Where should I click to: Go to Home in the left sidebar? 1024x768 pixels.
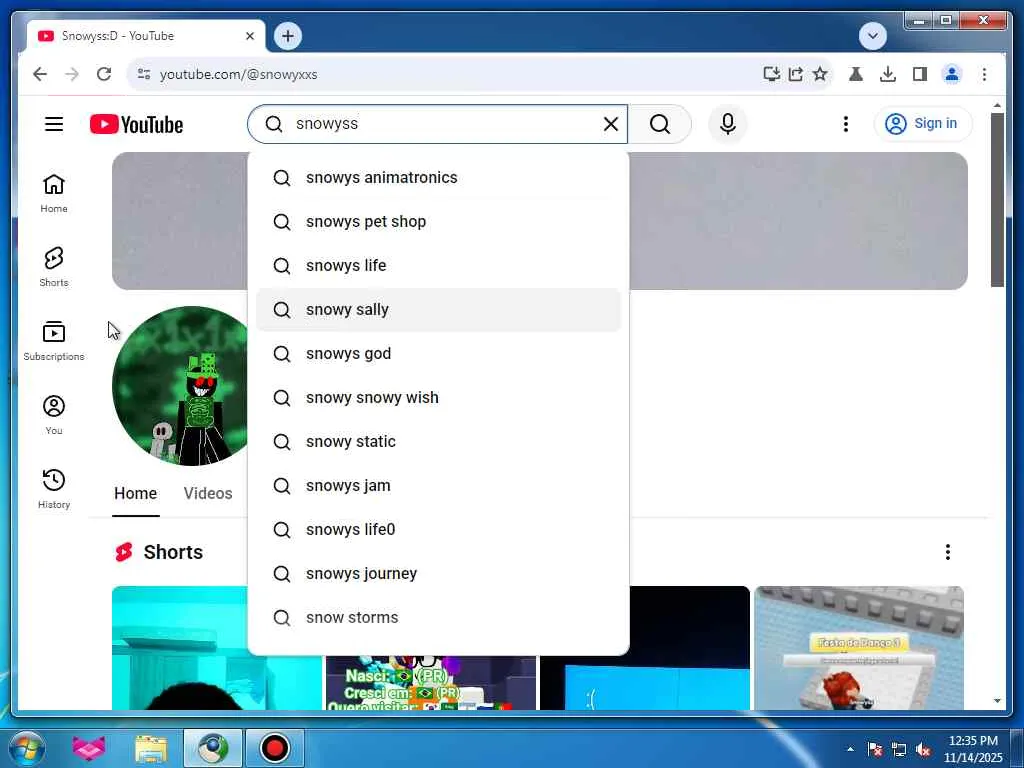pos(54,193)
